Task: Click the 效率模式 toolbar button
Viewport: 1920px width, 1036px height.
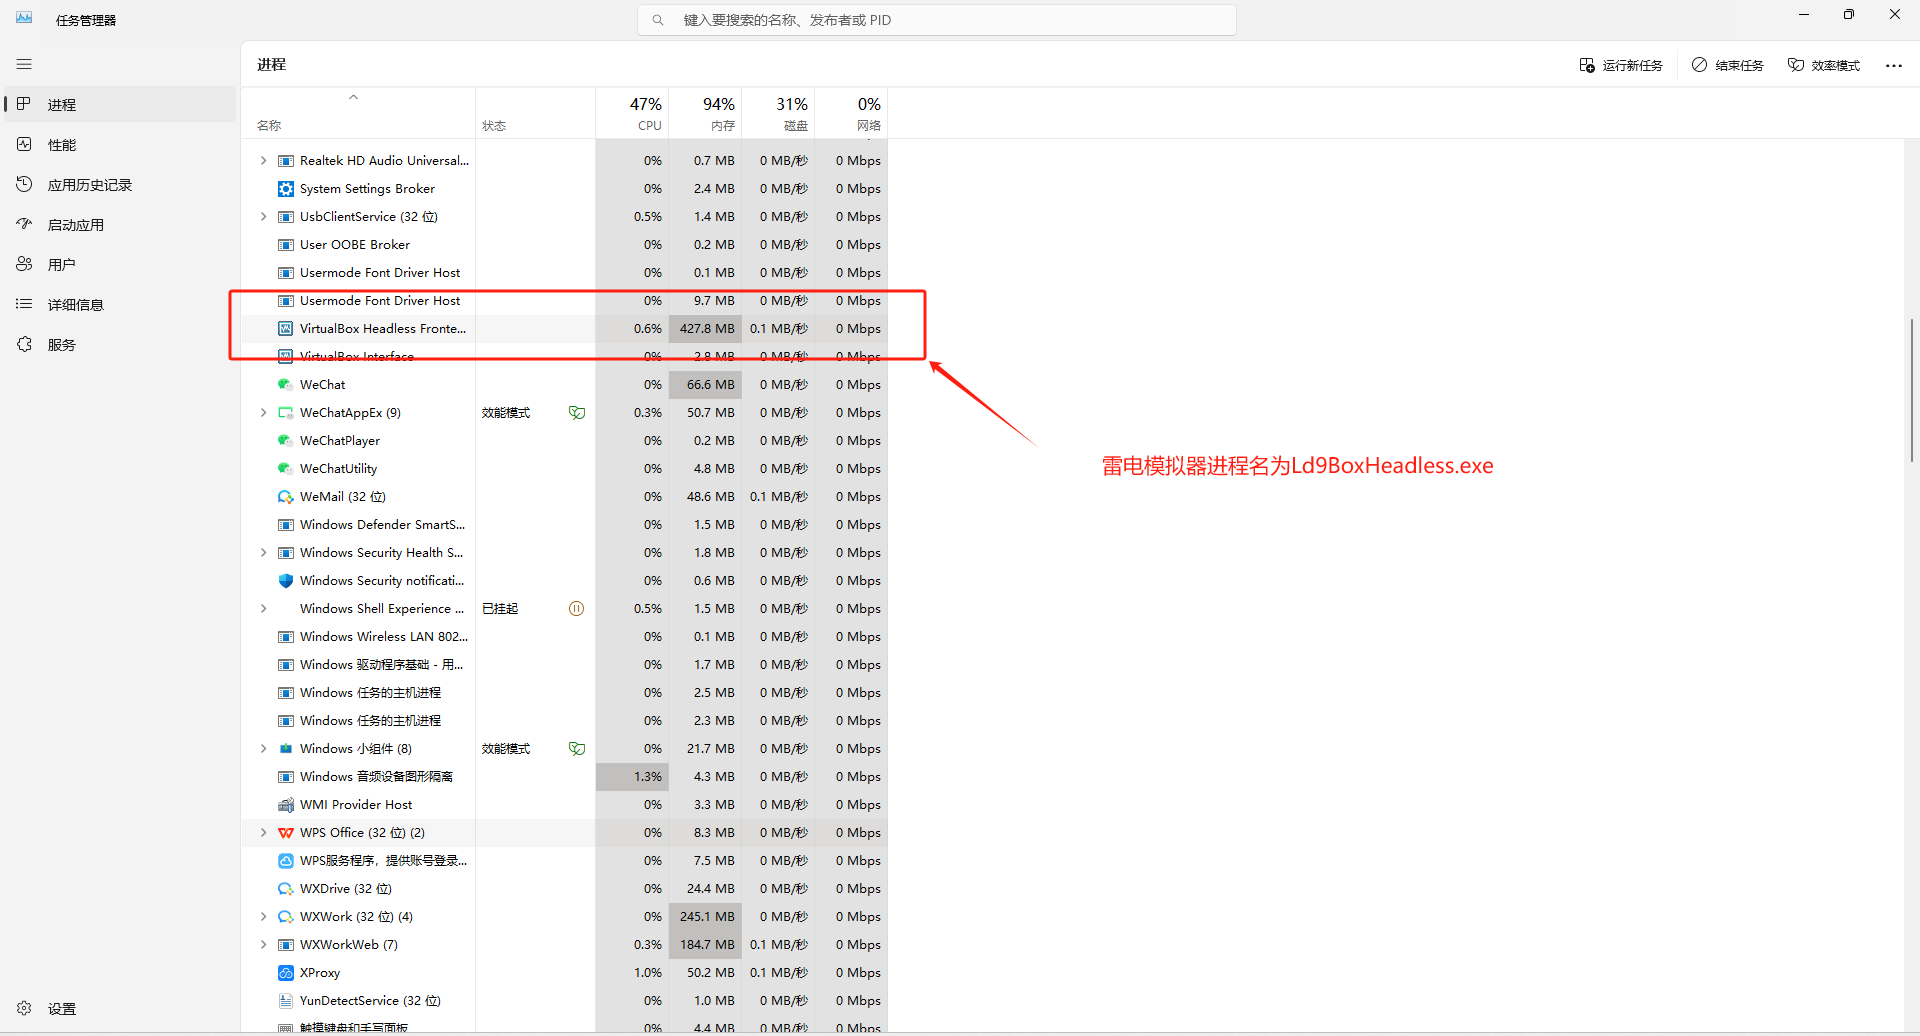Action: (x=1824, y=65)
